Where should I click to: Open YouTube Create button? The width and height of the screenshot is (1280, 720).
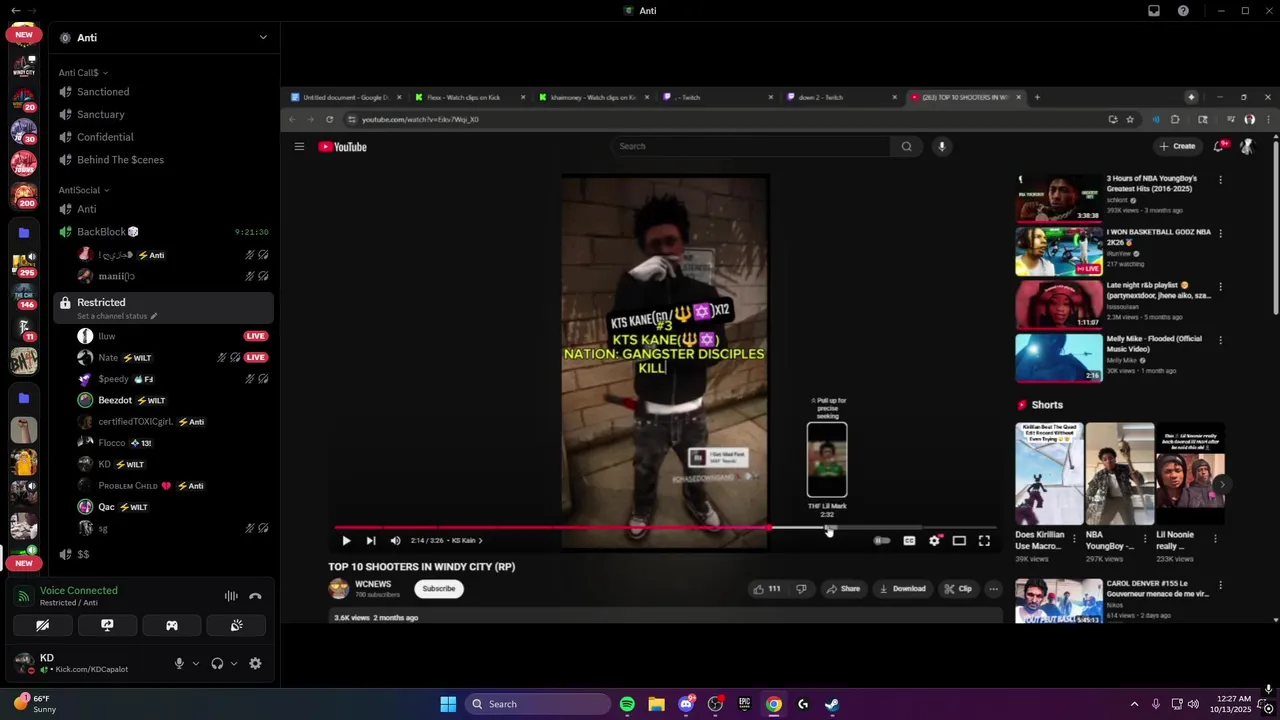(1177, 146)
